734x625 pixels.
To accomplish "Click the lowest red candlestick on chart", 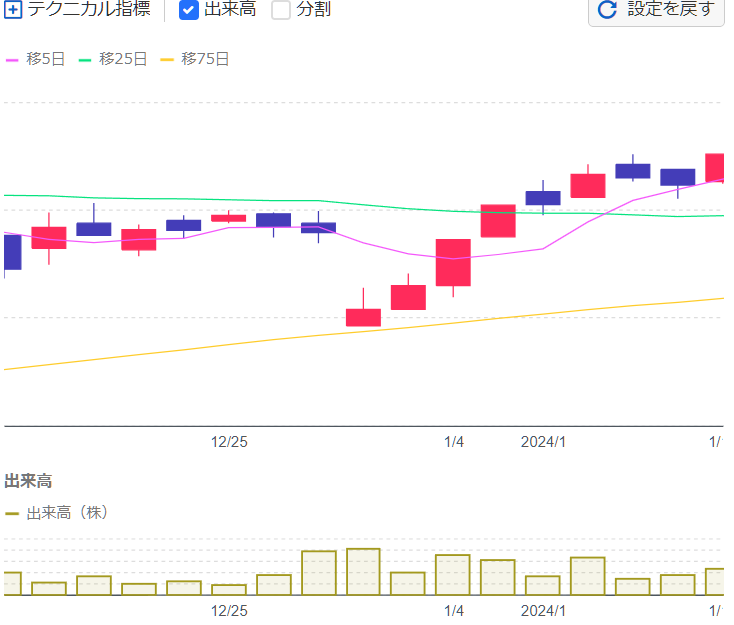I will 363,317.
